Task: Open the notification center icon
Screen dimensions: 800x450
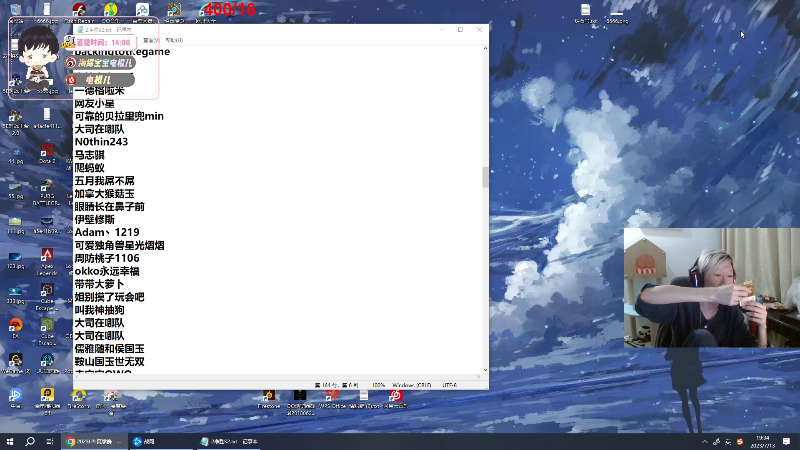Action: click(786, 441)
